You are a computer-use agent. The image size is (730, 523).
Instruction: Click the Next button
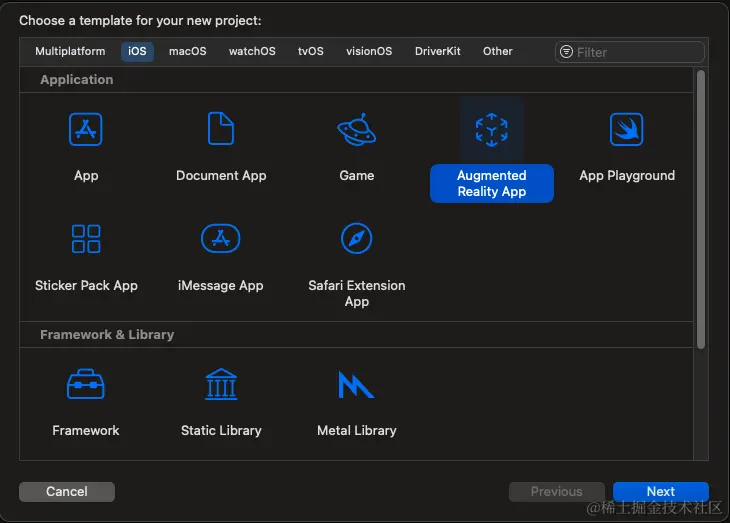point(661,492)
